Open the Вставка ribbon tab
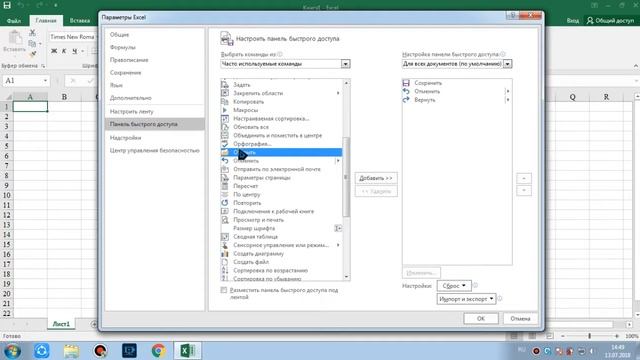 tap(80, 20)
